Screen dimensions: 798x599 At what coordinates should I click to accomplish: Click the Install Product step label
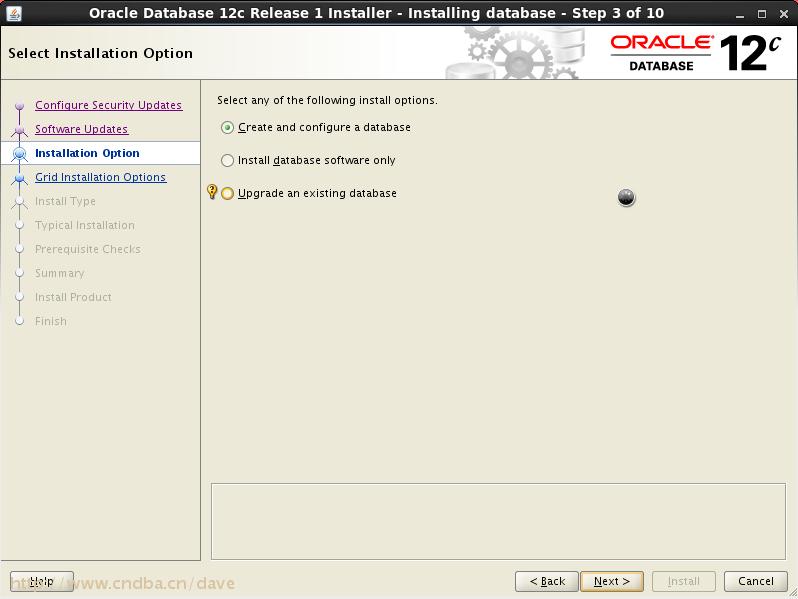click(x=73, y=297)
